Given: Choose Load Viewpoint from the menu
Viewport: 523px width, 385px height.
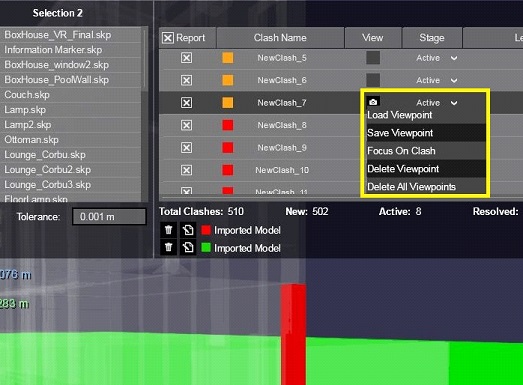Looking at the screenshot, I should 426,115.
